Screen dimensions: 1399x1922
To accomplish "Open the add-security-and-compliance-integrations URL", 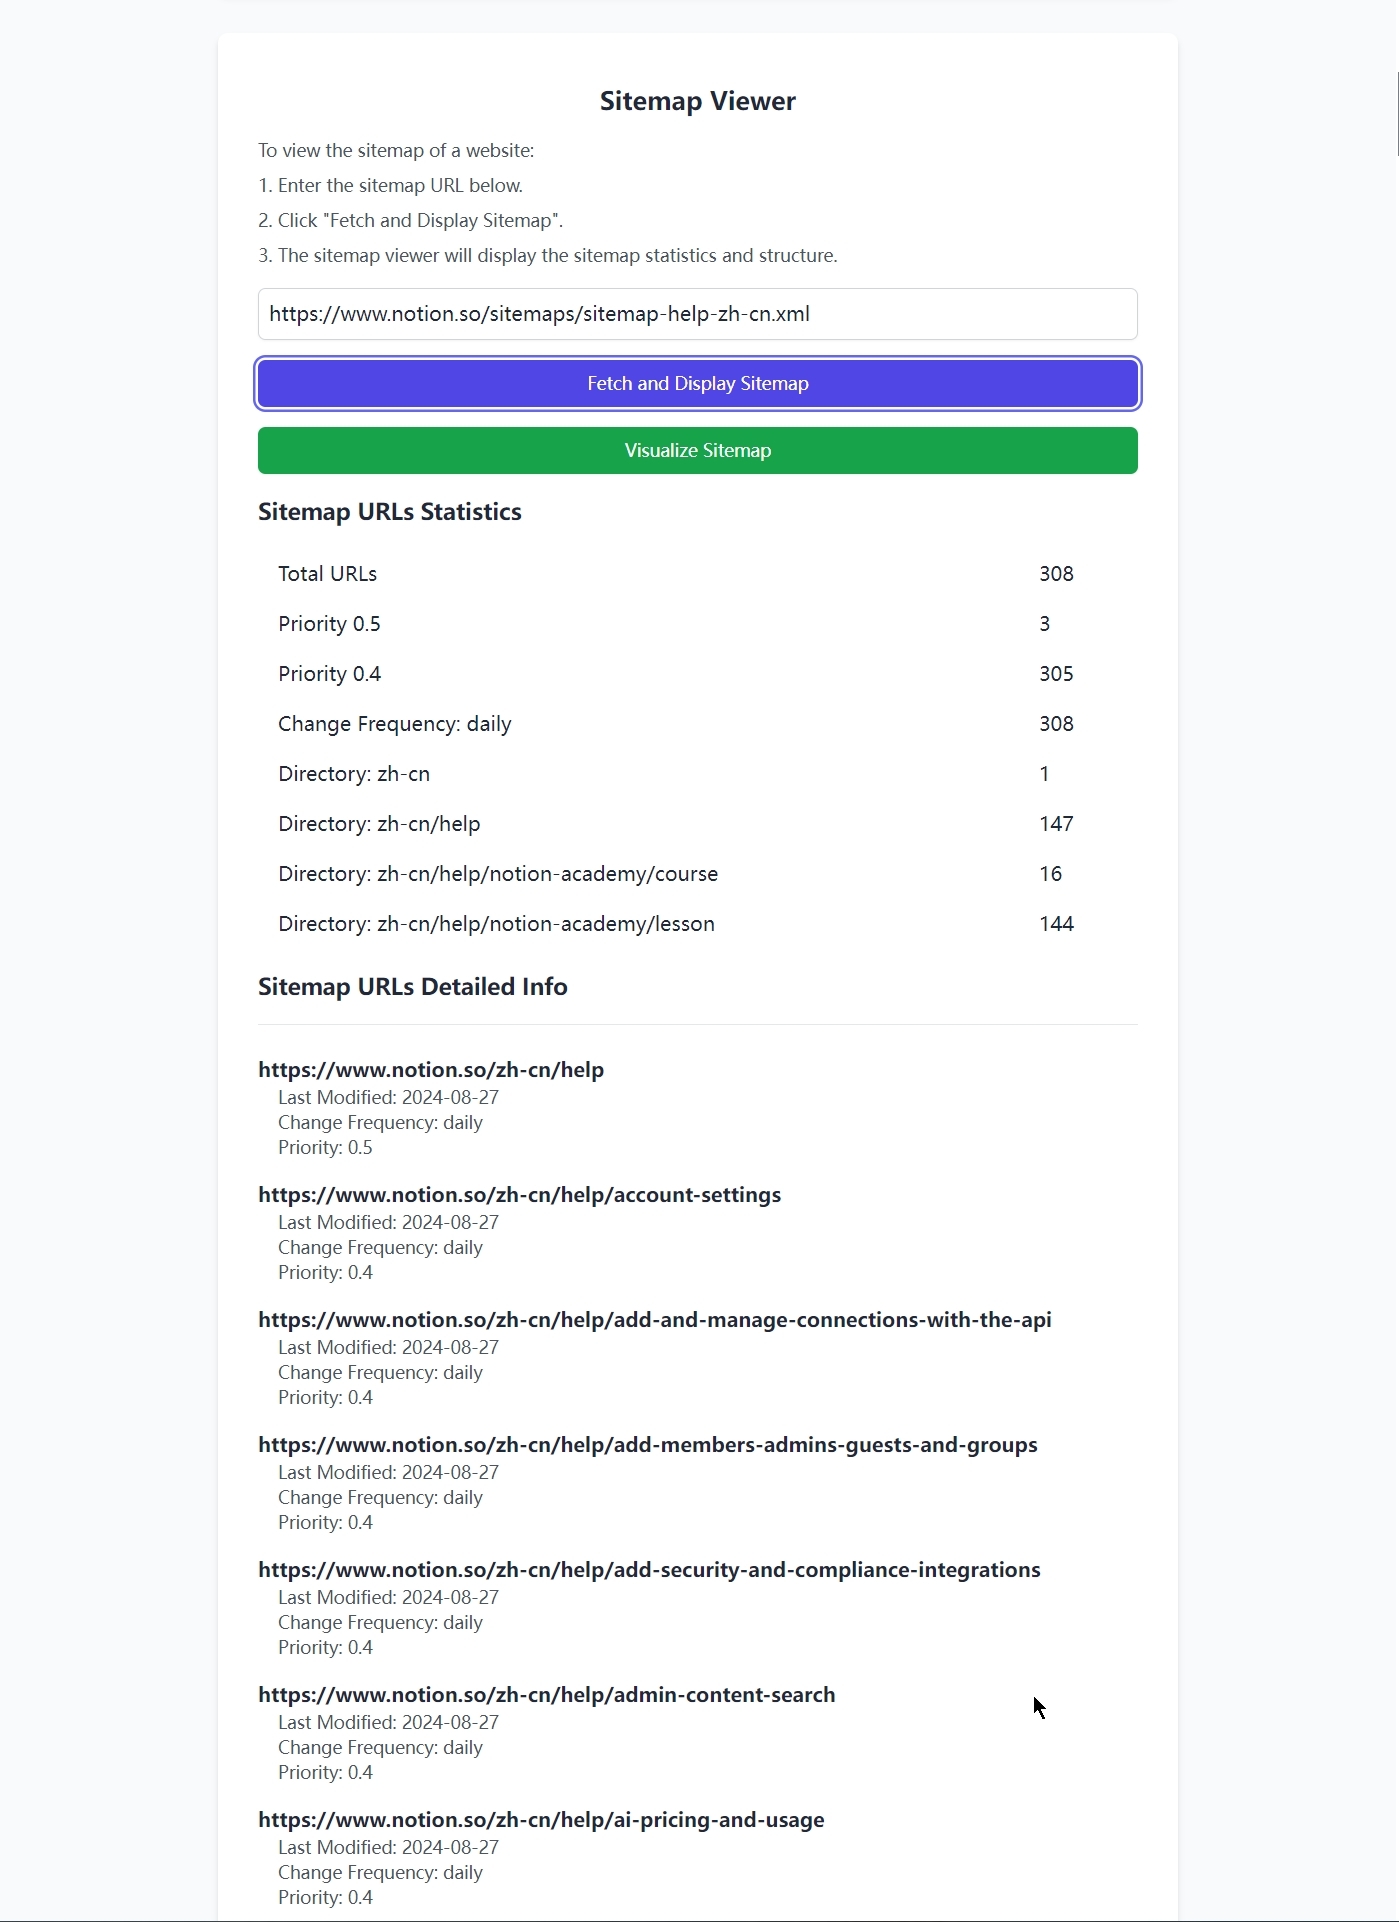I will coord(649,1569).
